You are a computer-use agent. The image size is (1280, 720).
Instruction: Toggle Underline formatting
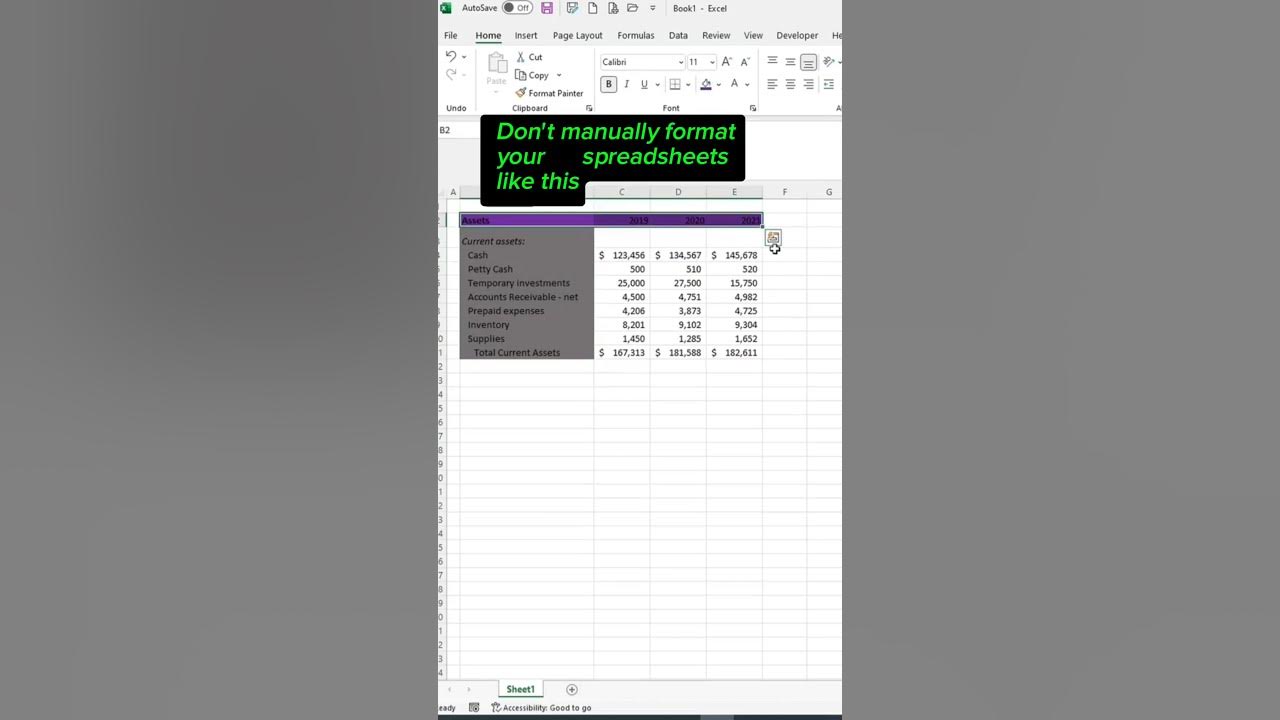coord(644,84)
